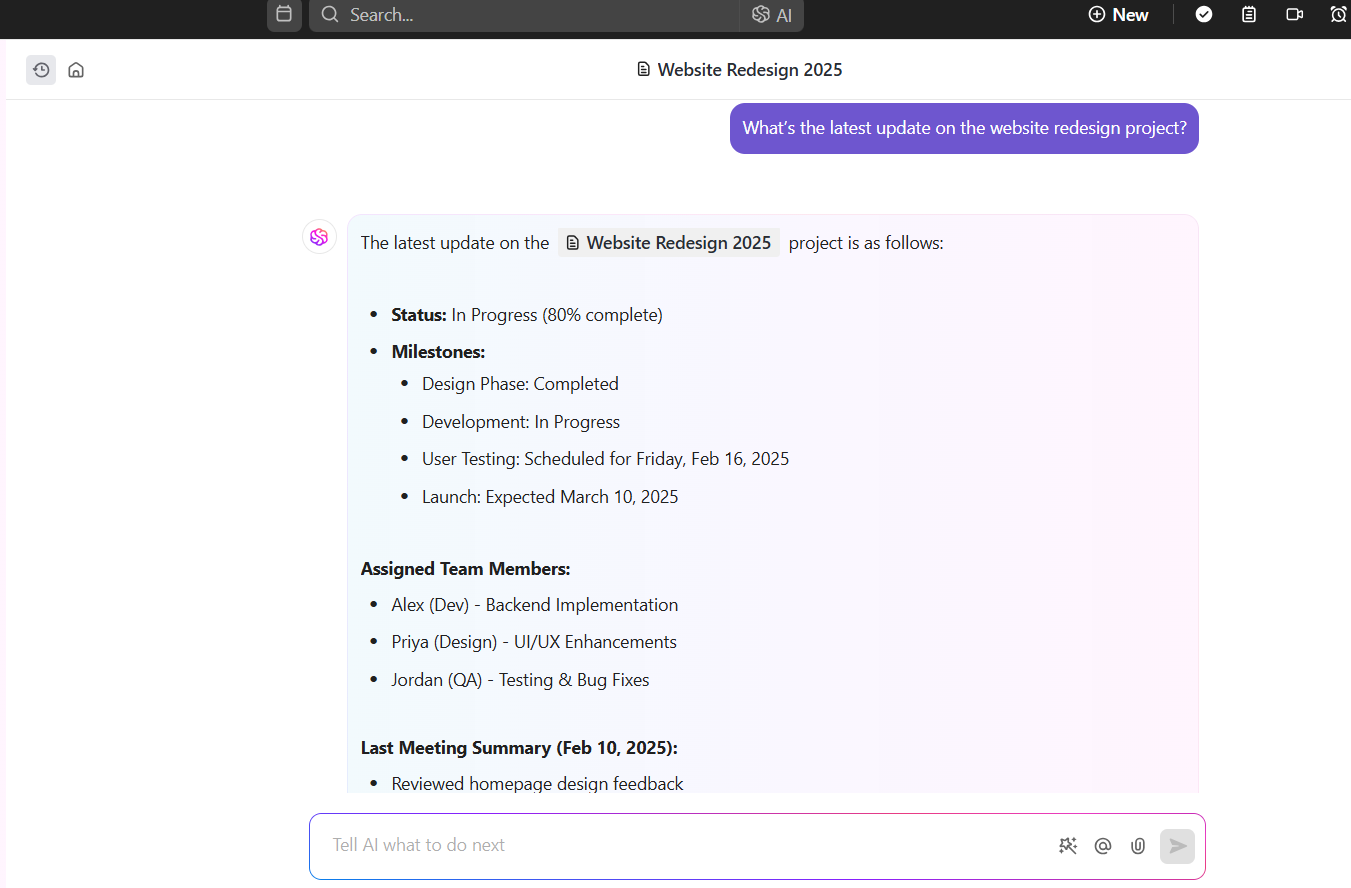Click the AI assistant avatar next to the response
The image size is (1351, 888).
point(319,236)
